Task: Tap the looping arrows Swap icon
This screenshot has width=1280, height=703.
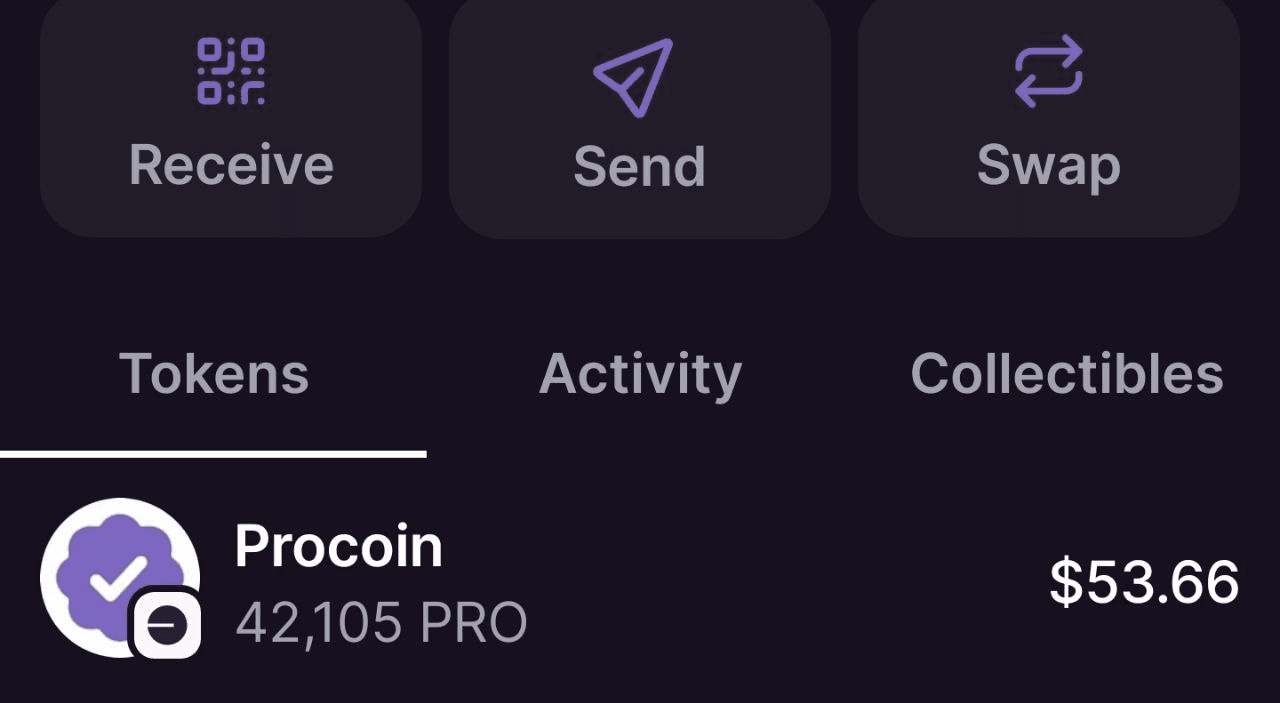Action: pyautogui.click(x=1048, y=71)
